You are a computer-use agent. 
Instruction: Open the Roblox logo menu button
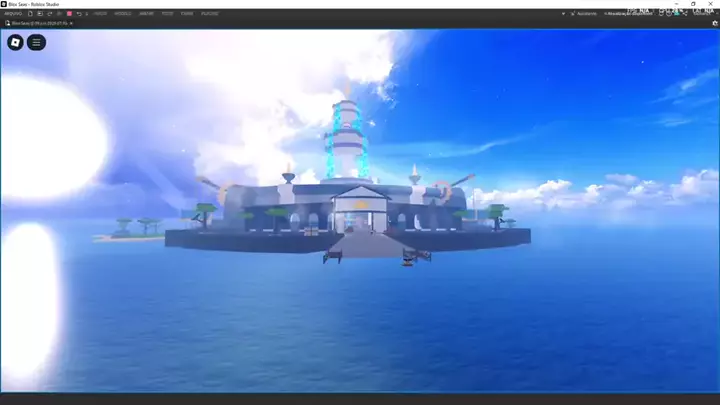[15, 42]
